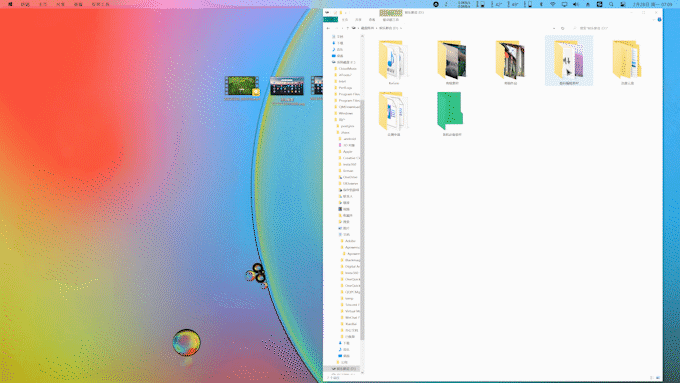This screenshot has width=680, height=383.
Task: Open the music-note folder in file pane
Action: click(x=393, y=60)
